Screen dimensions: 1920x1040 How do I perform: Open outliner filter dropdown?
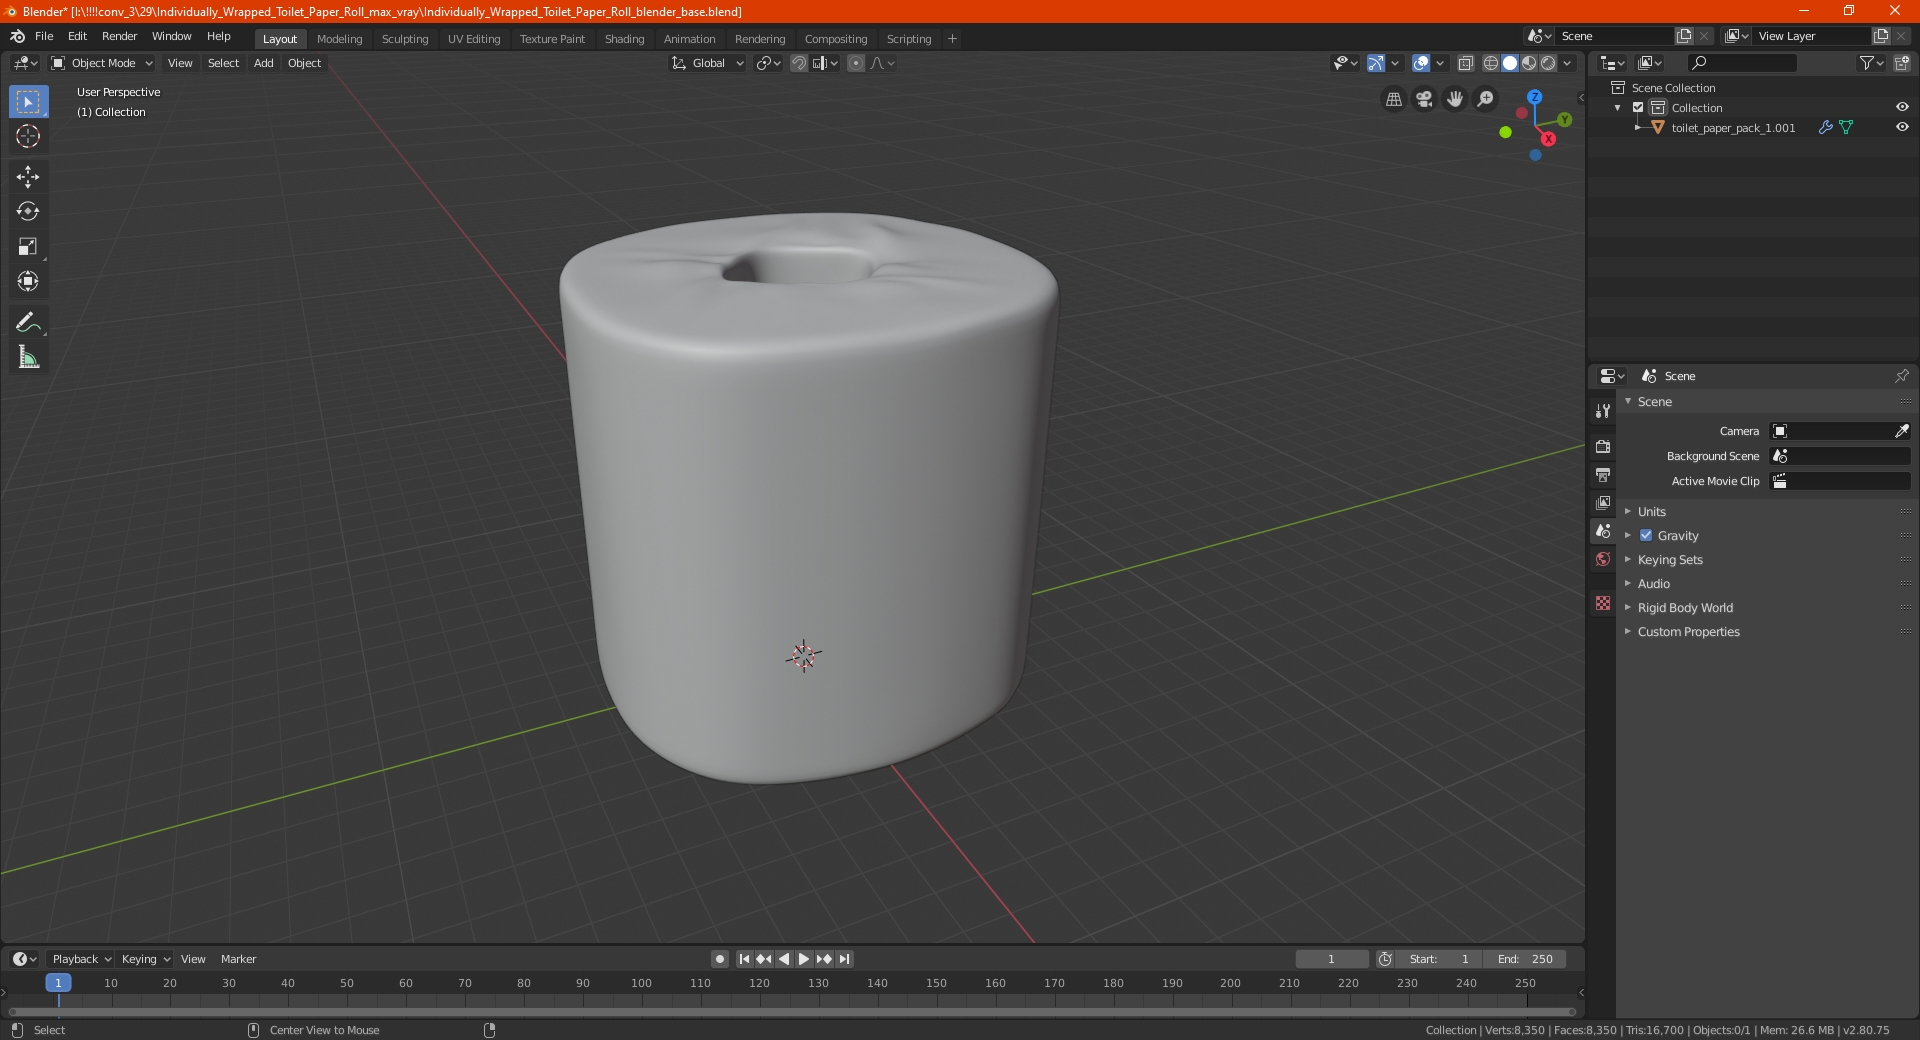[x=1871, y=63]
